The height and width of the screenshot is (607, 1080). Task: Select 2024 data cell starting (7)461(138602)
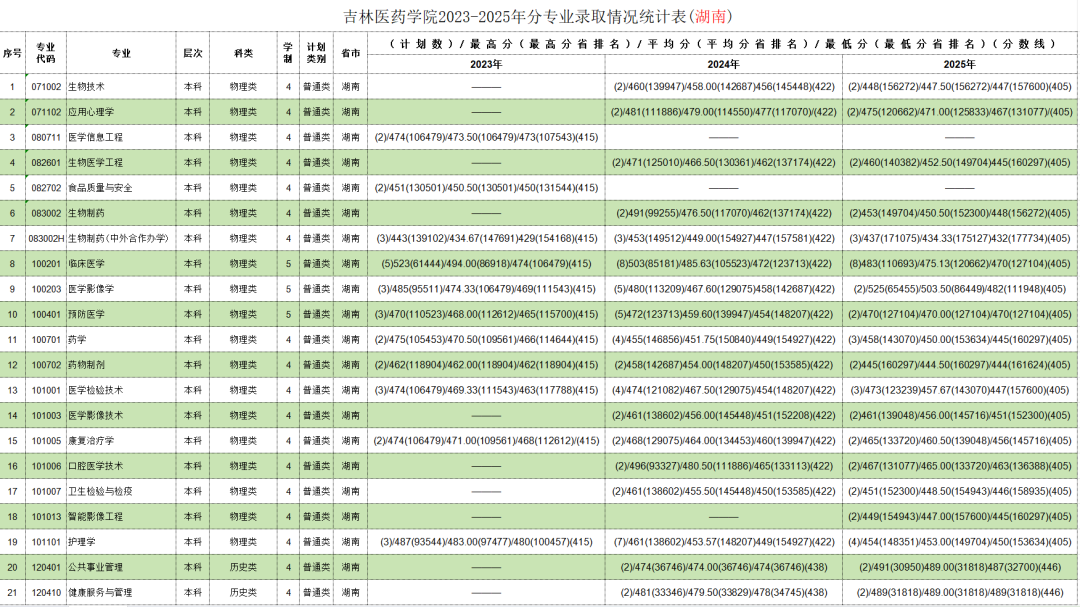(723, 542)
